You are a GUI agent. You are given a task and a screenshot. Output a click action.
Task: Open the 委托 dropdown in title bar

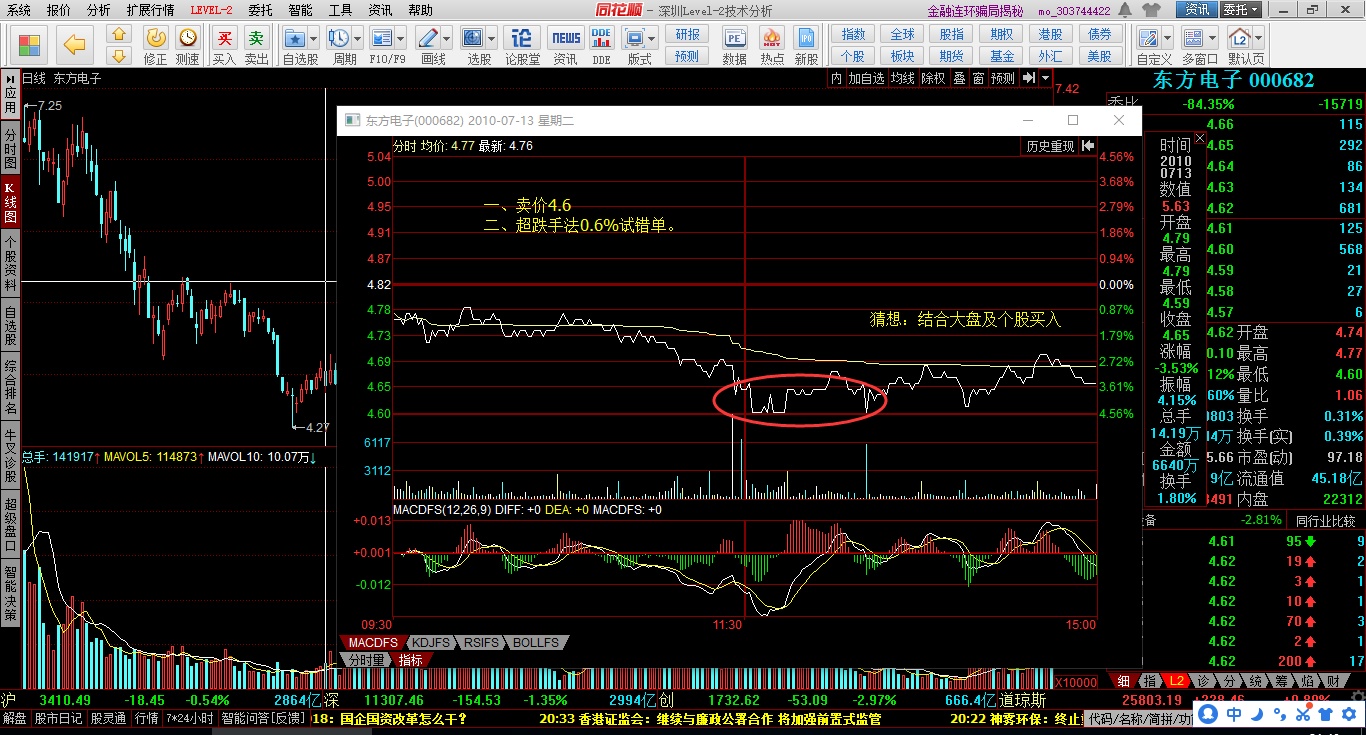(1239, 10)
